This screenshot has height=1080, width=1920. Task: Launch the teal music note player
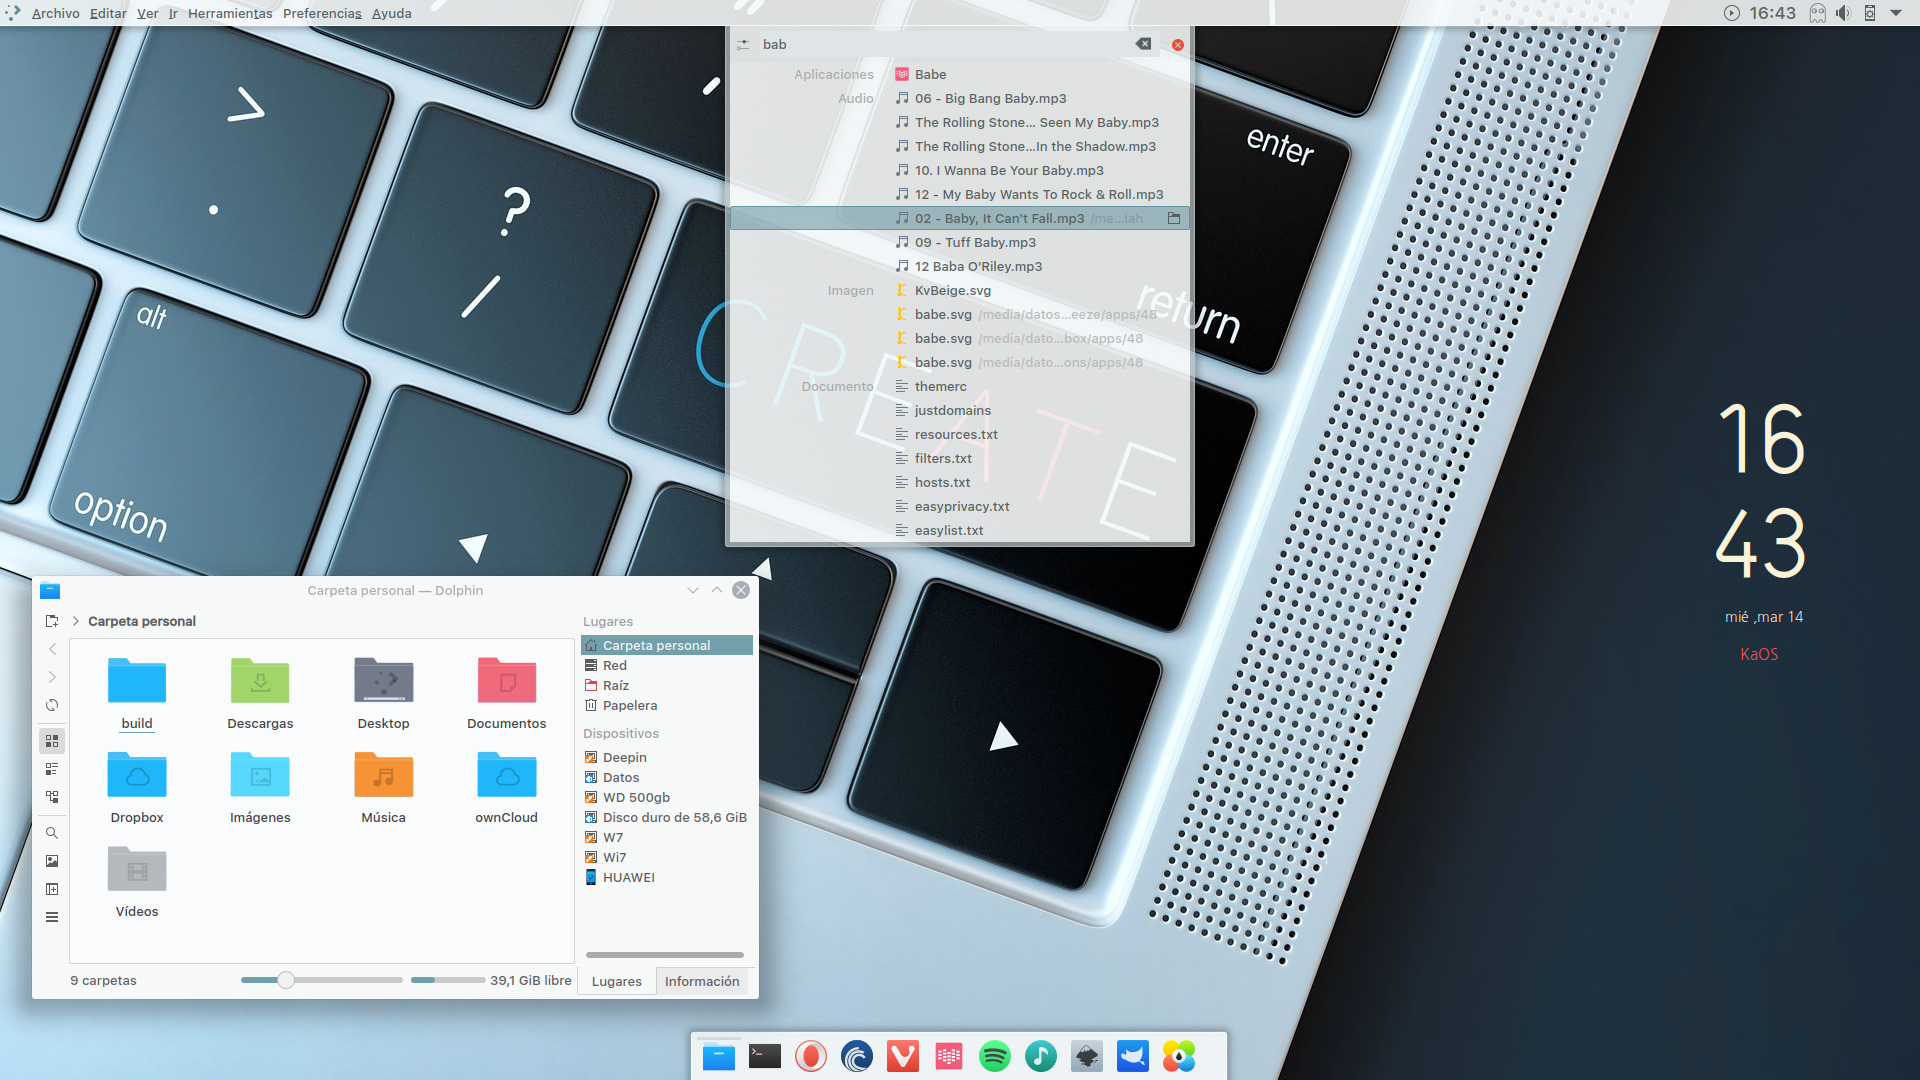click(x=1041, y=1056)
